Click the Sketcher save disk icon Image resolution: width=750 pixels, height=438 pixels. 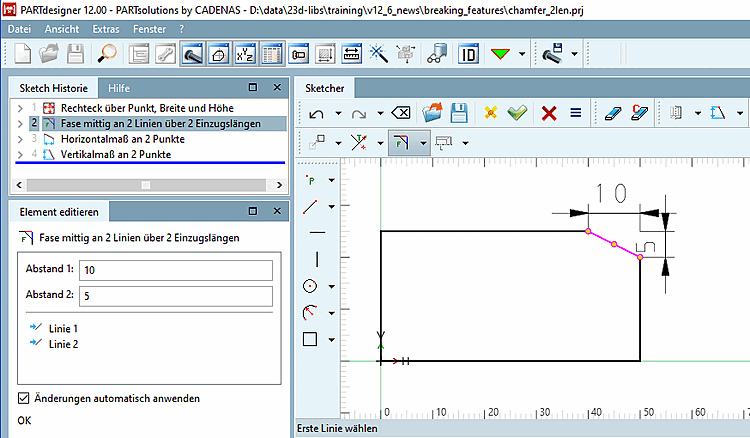coord(459,113)
